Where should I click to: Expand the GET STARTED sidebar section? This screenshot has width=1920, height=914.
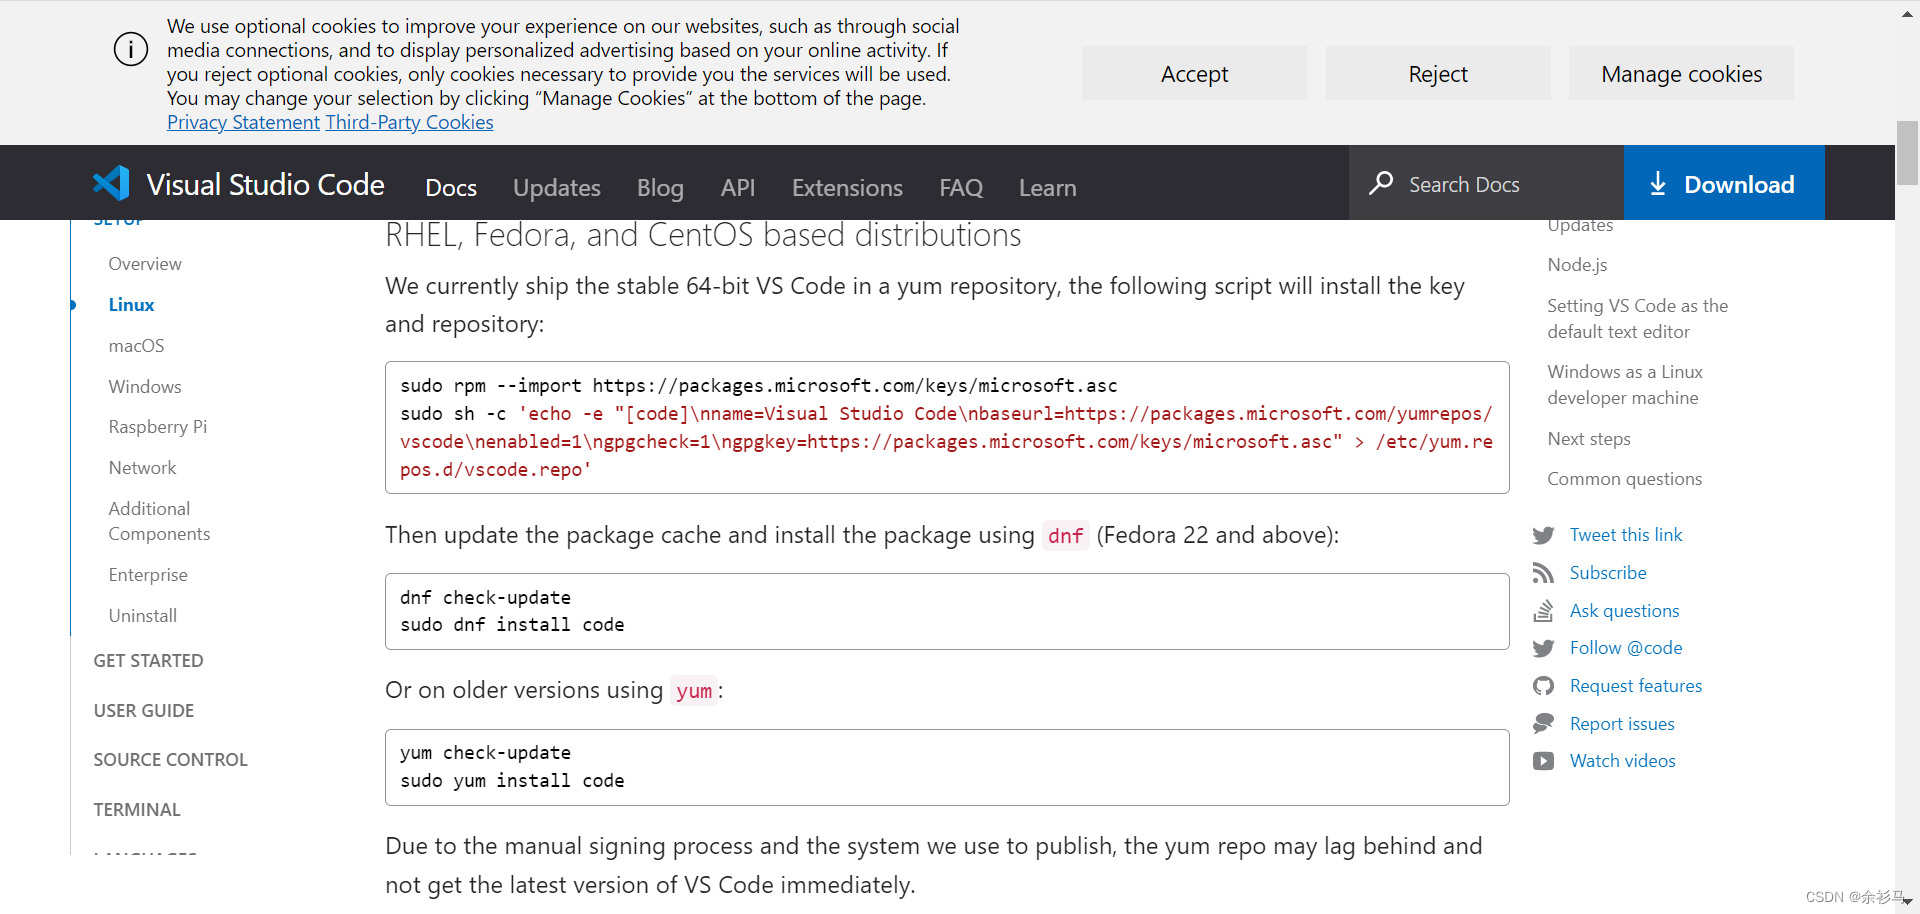click(x=148, y=661)
